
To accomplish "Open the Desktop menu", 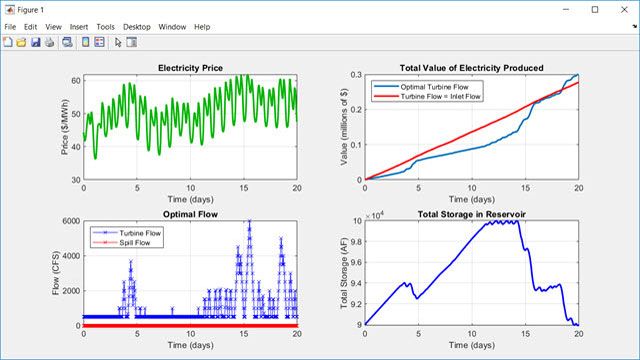I will click(137, 27).
